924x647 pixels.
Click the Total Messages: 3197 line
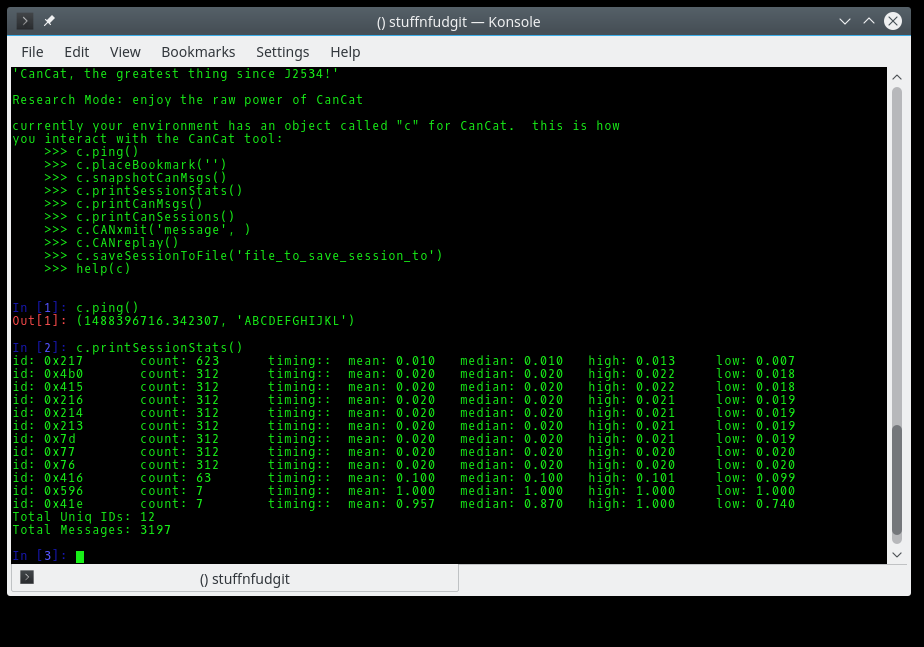[92, 530]
